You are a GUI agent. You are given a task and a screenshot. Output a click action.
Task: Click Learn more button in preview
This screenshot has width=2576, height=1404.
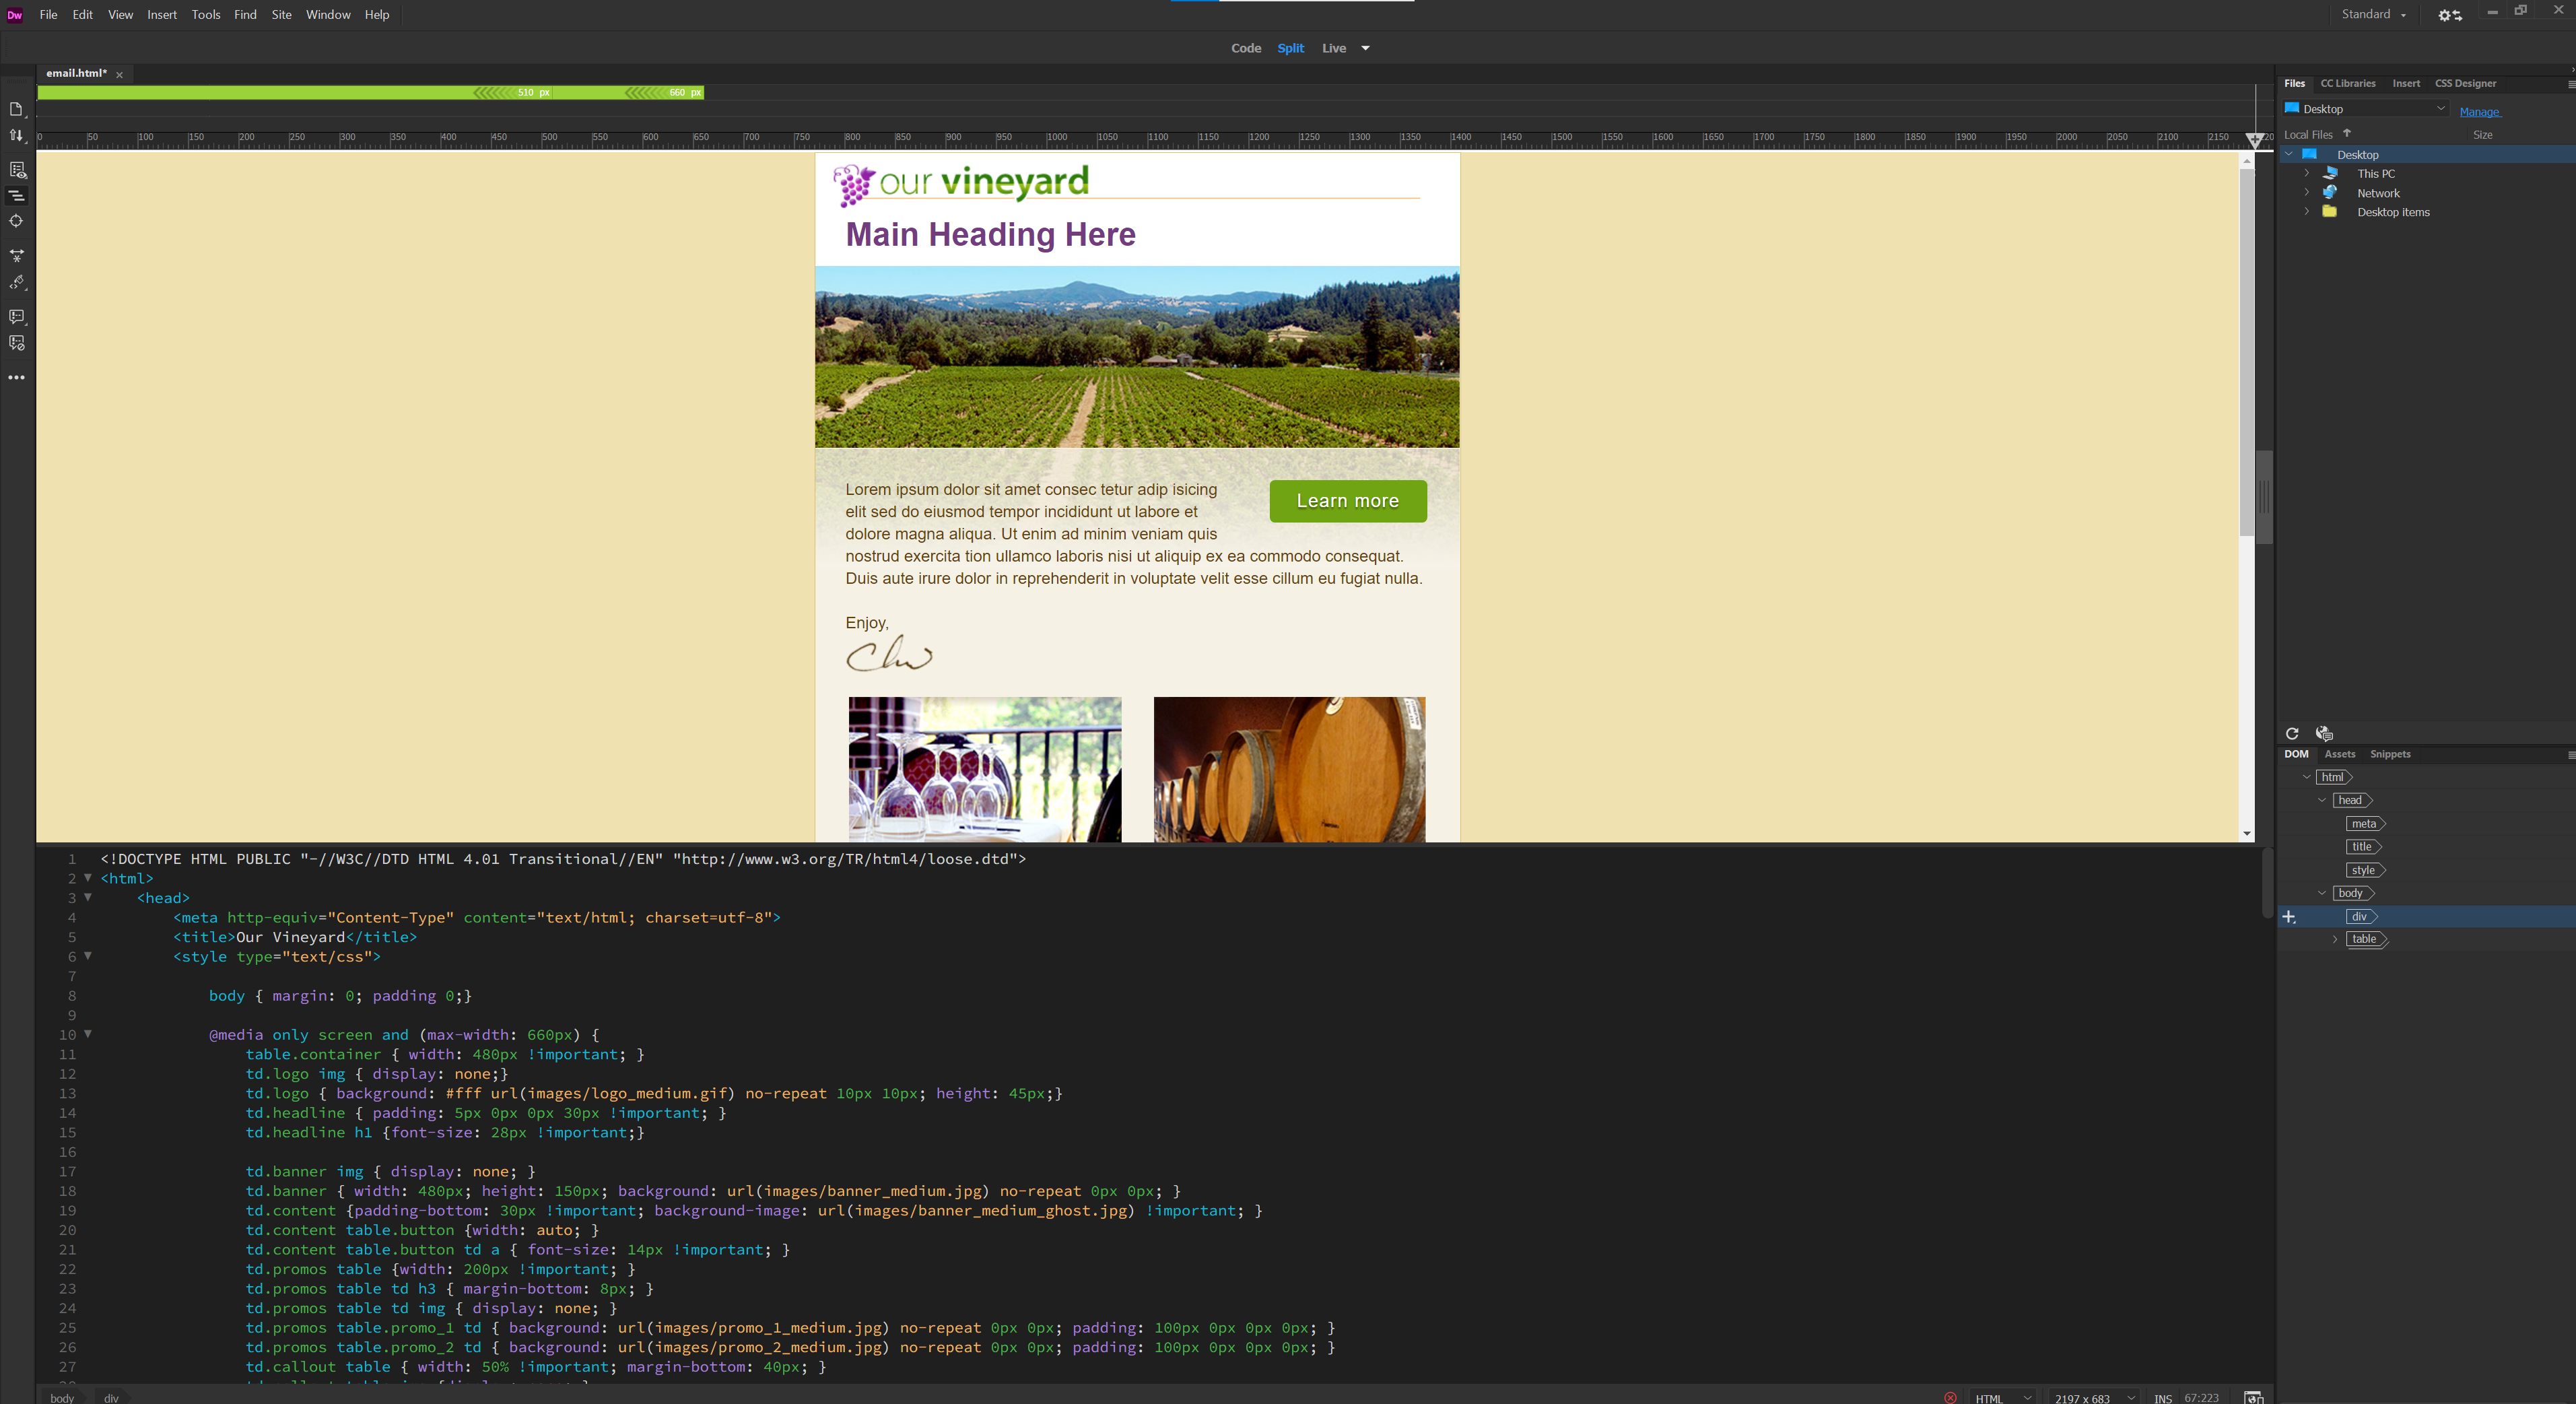pyautogui.click(x=1347, y=501)
